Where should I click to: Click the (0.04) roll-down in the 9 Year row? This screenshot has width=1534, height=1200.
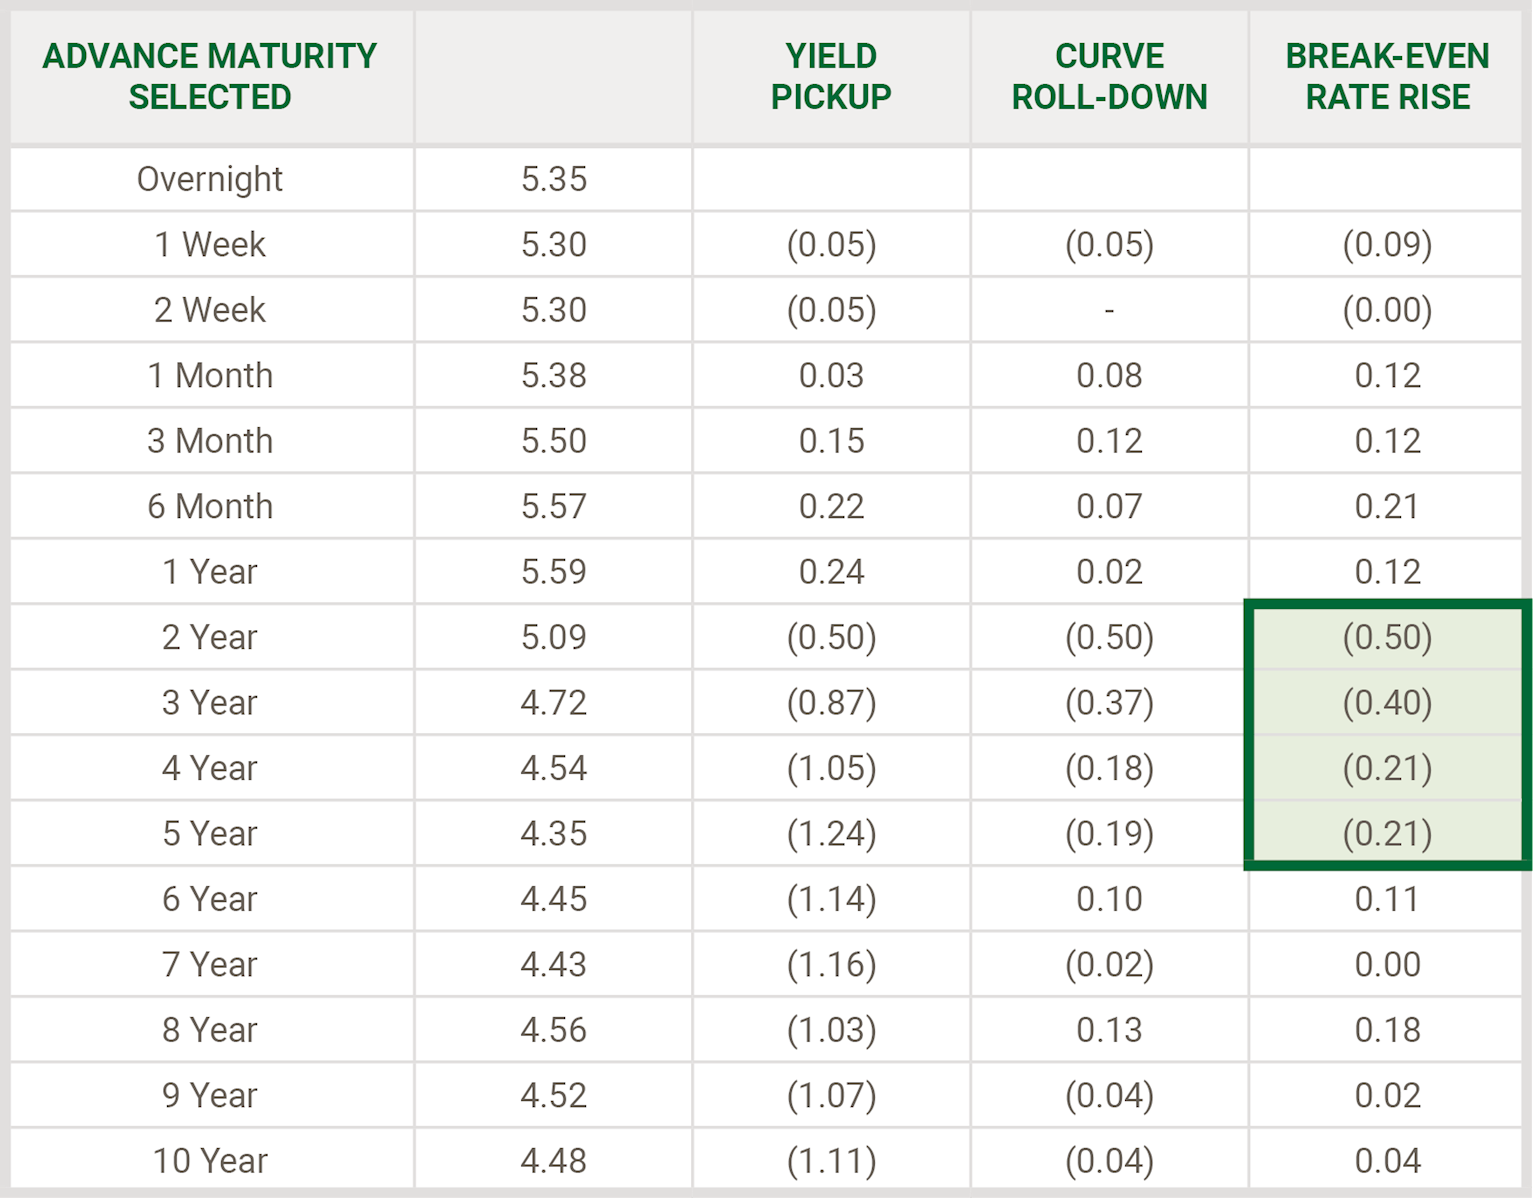pyautogui.click(x=1109, y=1096)
